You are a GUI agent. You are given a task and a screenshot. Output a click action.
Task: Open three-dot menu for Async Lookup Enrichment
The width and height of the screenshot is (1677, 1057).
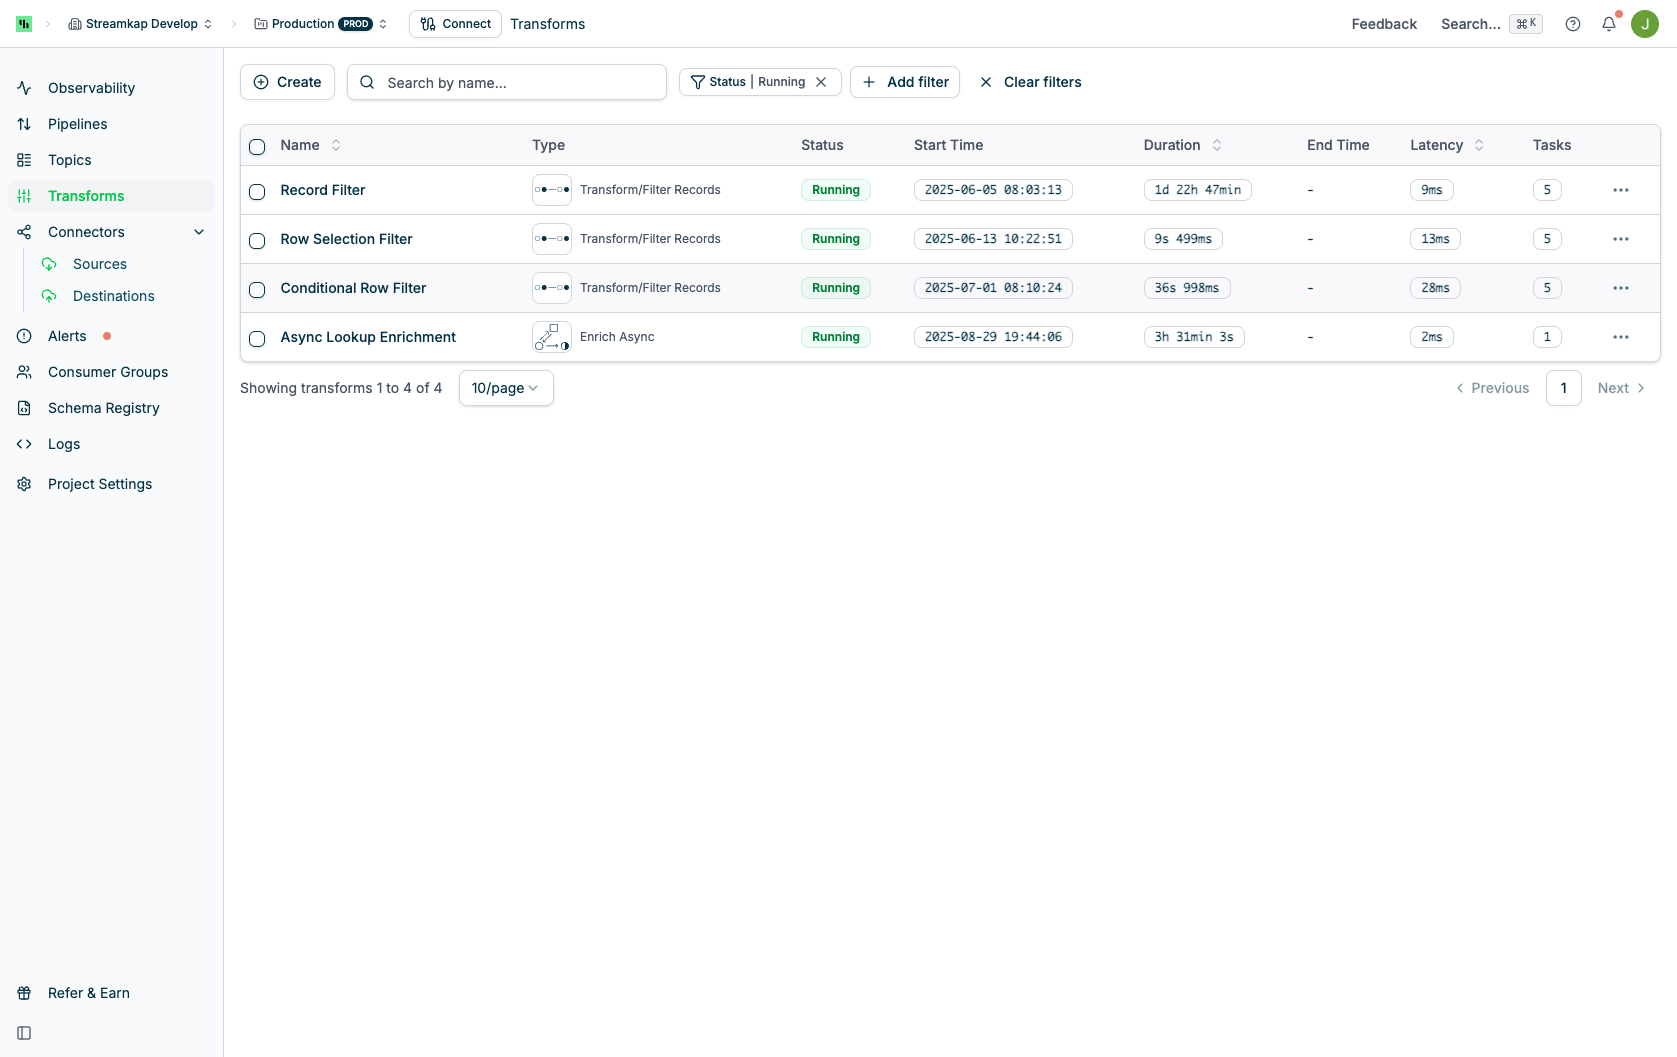click(x=1621, y=337)
